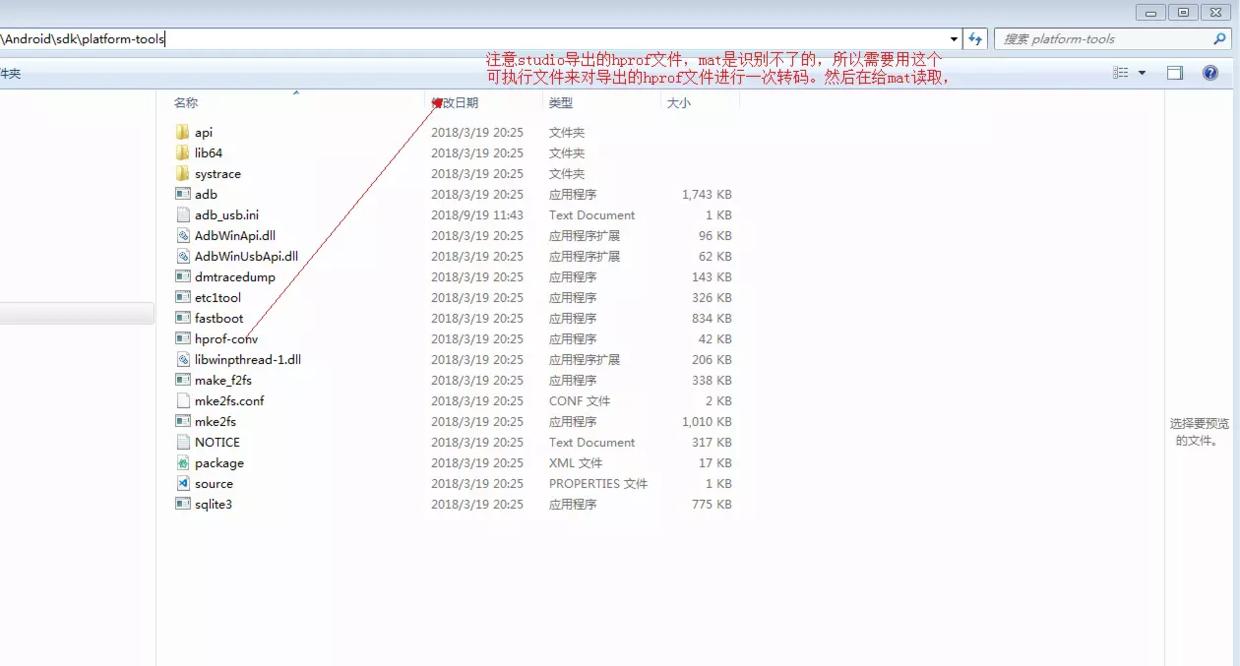Toggle the preview pane on
1240x666 pixels.
(x=1174, y=72)
